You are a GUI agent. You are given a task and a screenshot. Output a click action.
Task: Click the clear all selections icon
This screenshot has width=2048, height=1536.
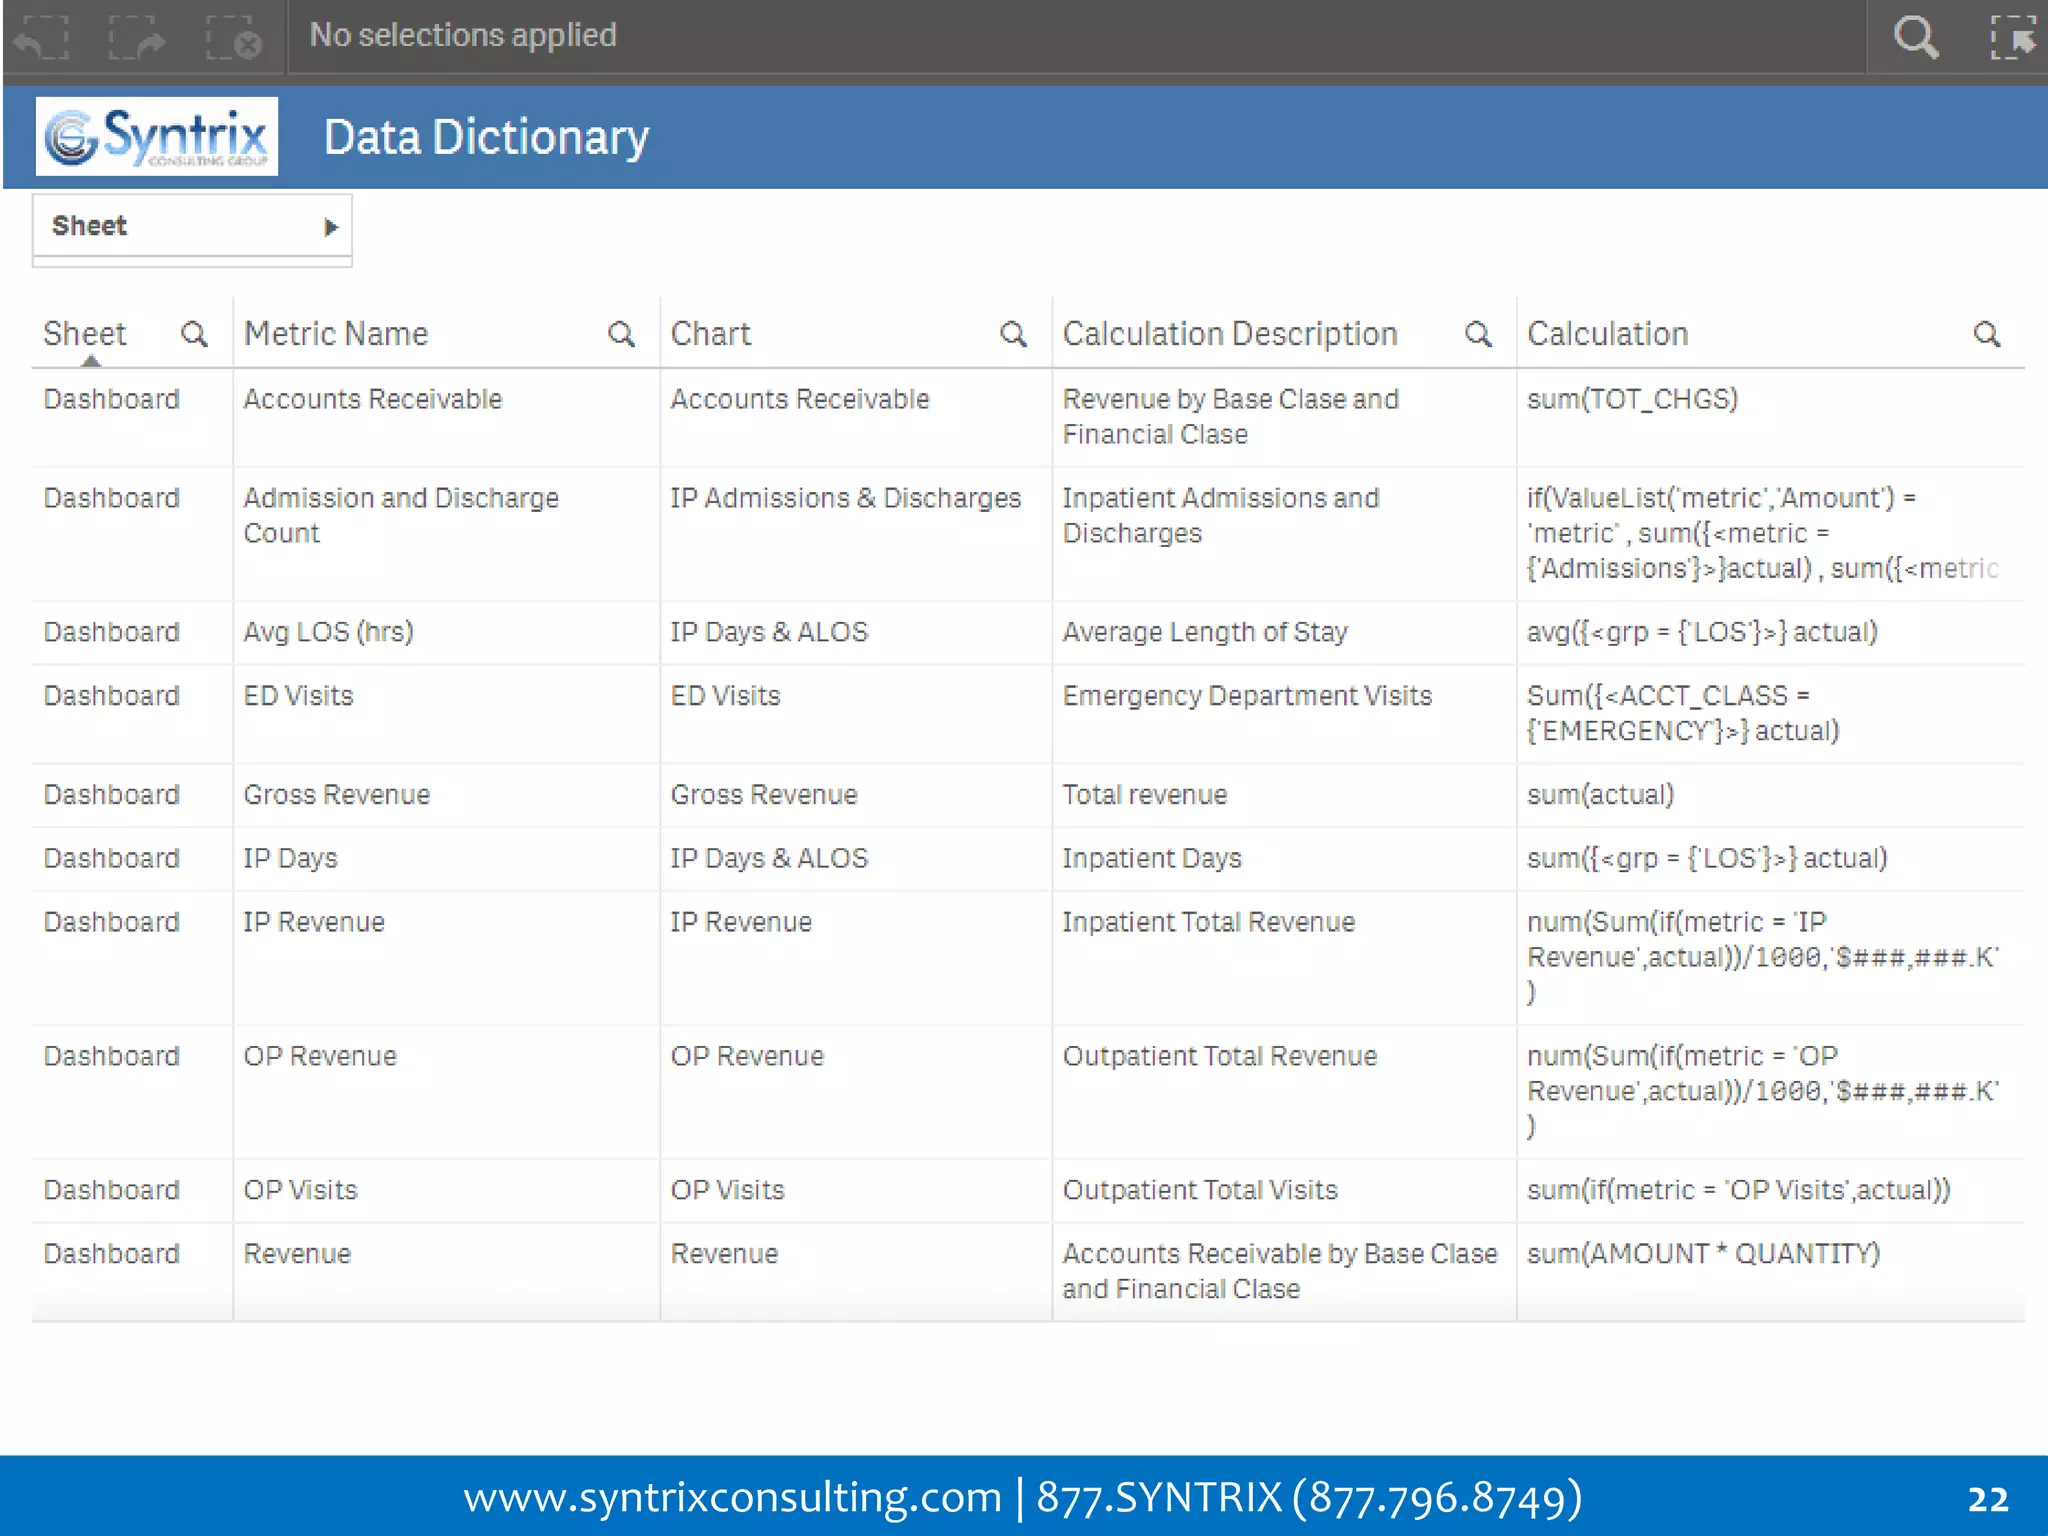pyautogui.click(x=234, y=38)
